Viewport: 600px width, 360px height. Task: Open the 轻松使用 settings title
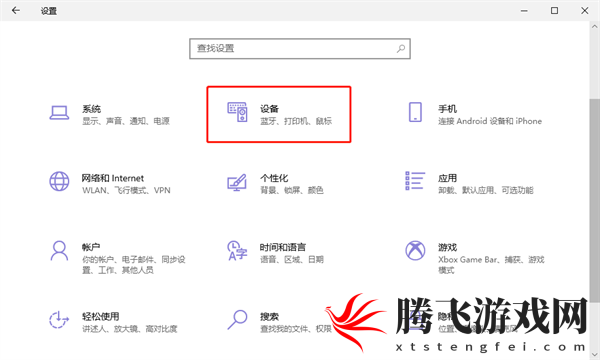click(x=101, y=317)
